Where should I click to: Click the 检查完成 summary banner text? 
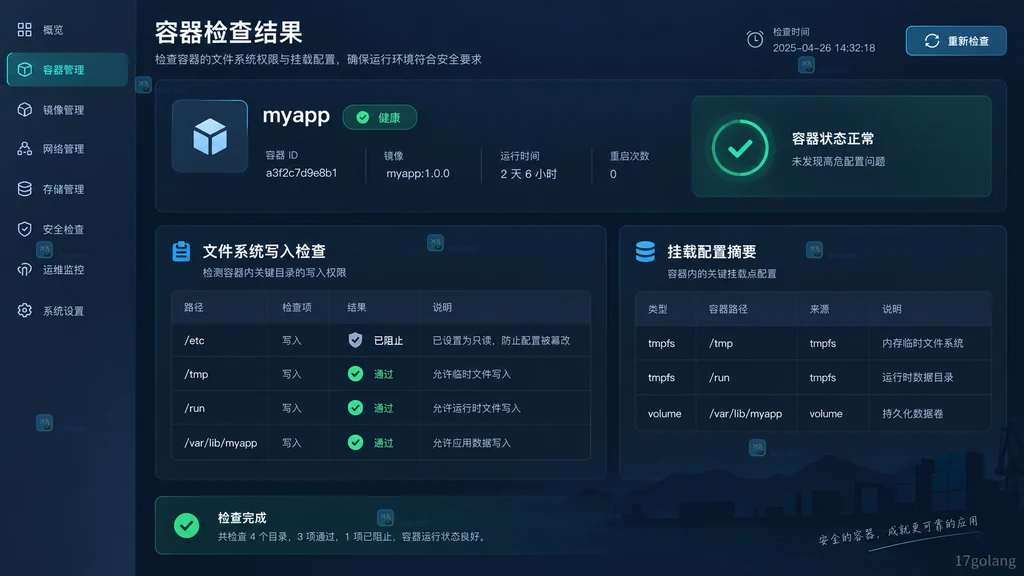242,518
